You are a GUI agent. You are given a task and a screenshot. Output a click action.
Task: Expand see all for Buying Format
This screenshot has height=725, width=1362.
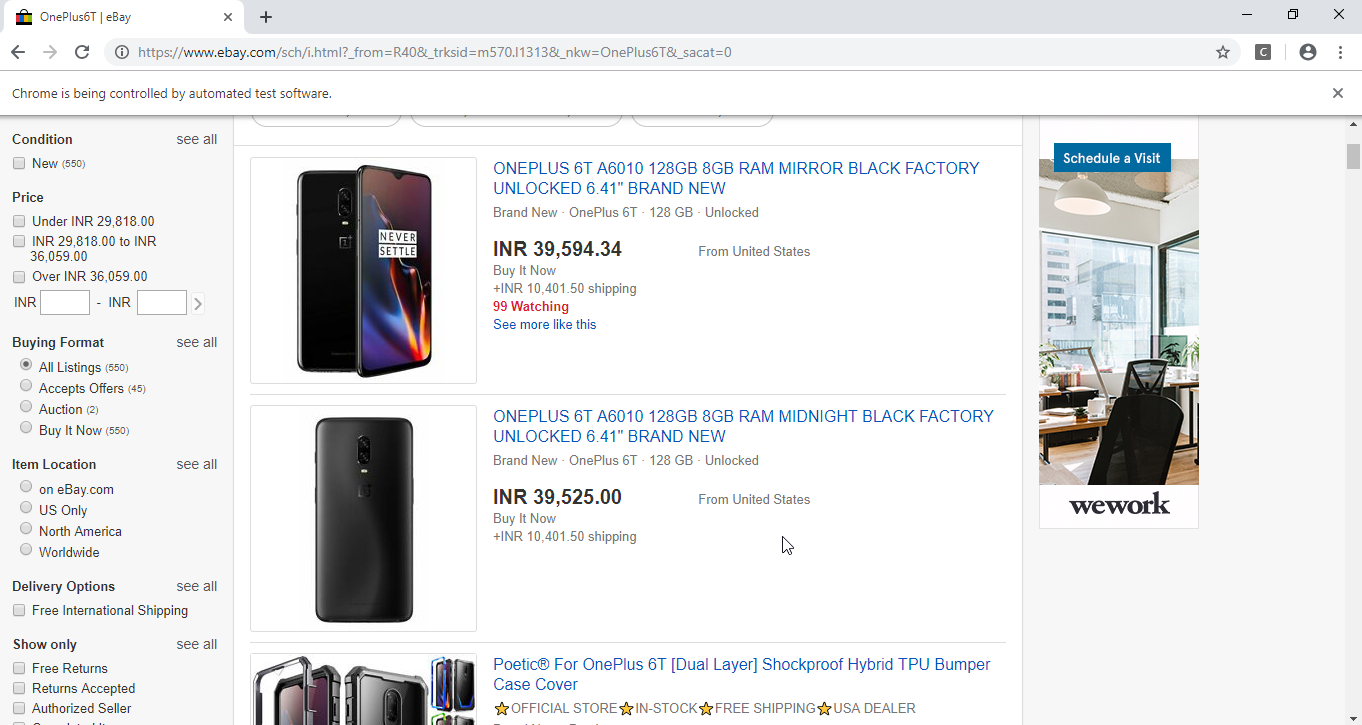[x=196, y=342]
